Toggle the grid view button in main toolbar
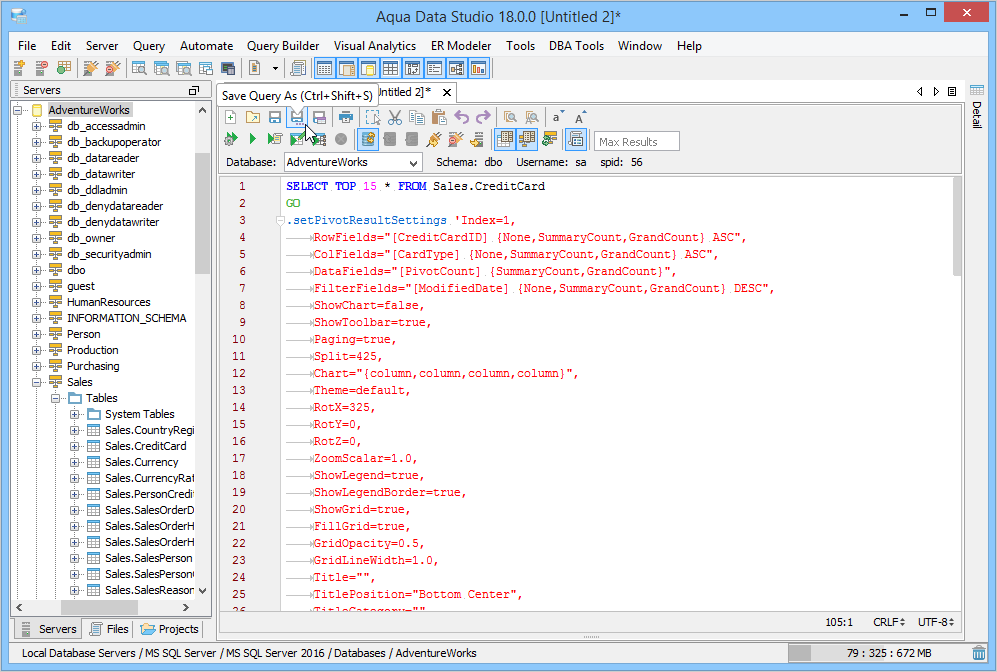This screenshot has height=672, width=997. (x=390, y=68)
